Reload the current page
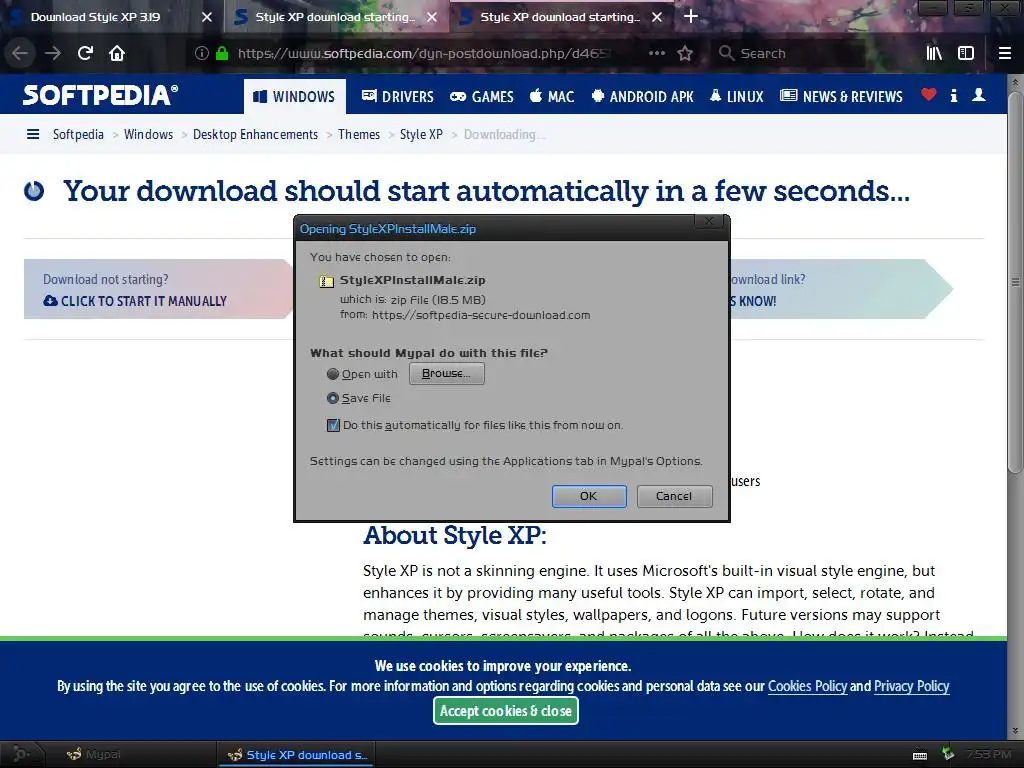Screen dimensions: 1024x768 point(85,53)
